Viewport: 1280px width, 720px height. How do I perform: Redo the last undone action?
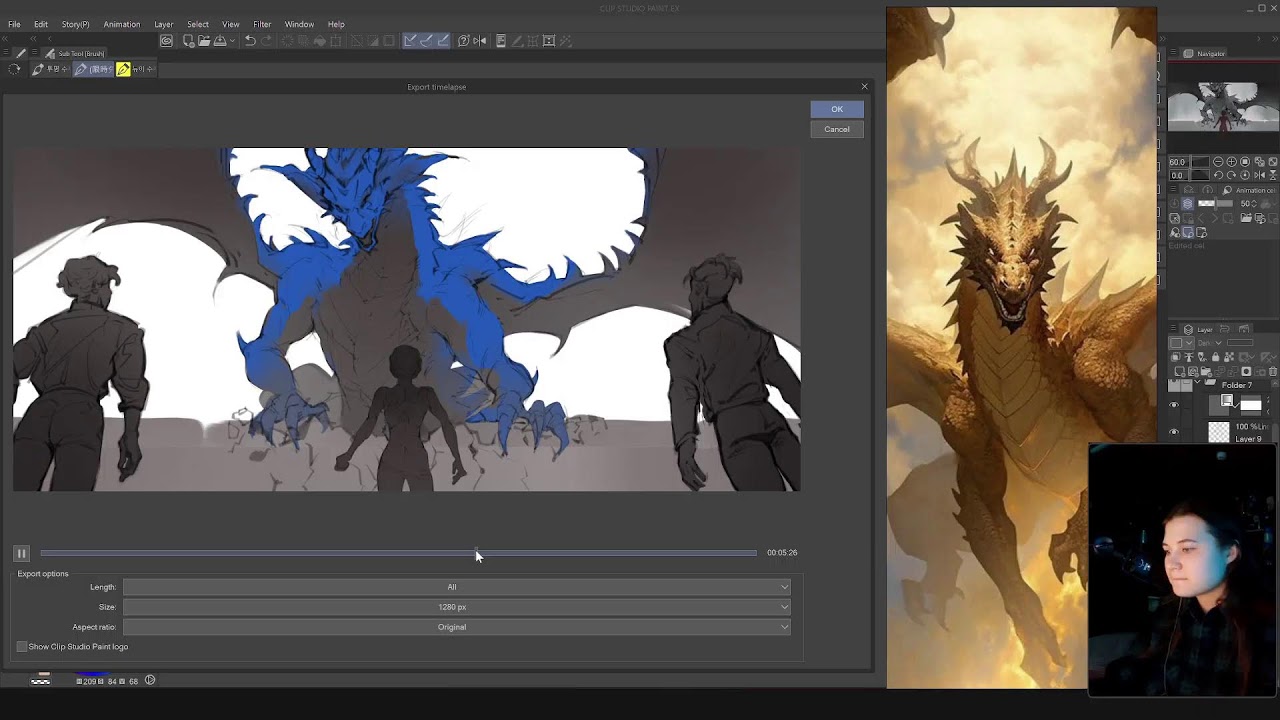267,41
